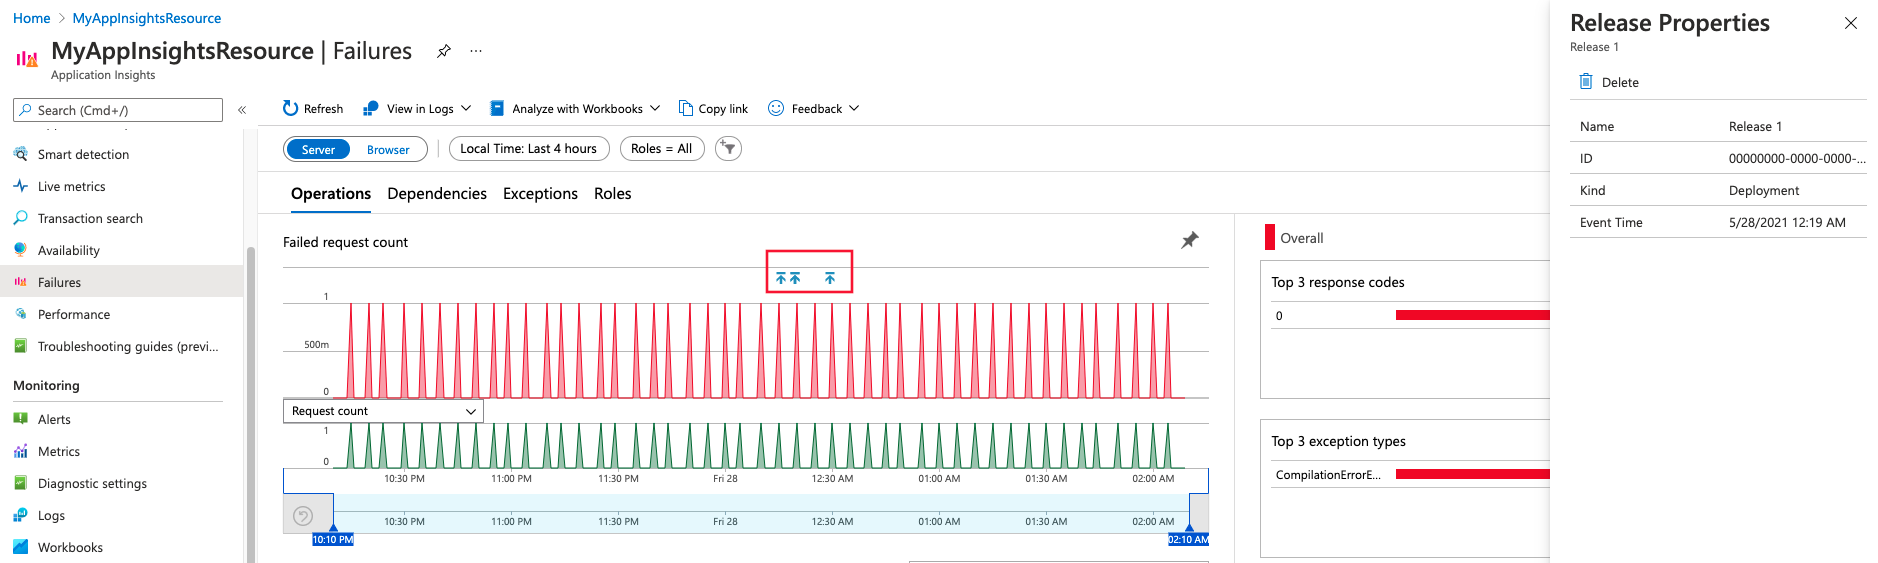Add a new filter with the funnel icon

point(728,149)
